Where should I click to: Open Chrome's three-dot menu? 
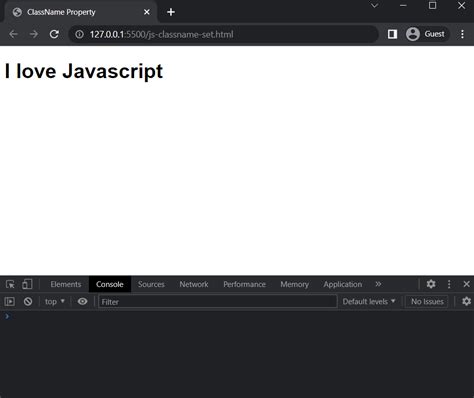[462, 34]
